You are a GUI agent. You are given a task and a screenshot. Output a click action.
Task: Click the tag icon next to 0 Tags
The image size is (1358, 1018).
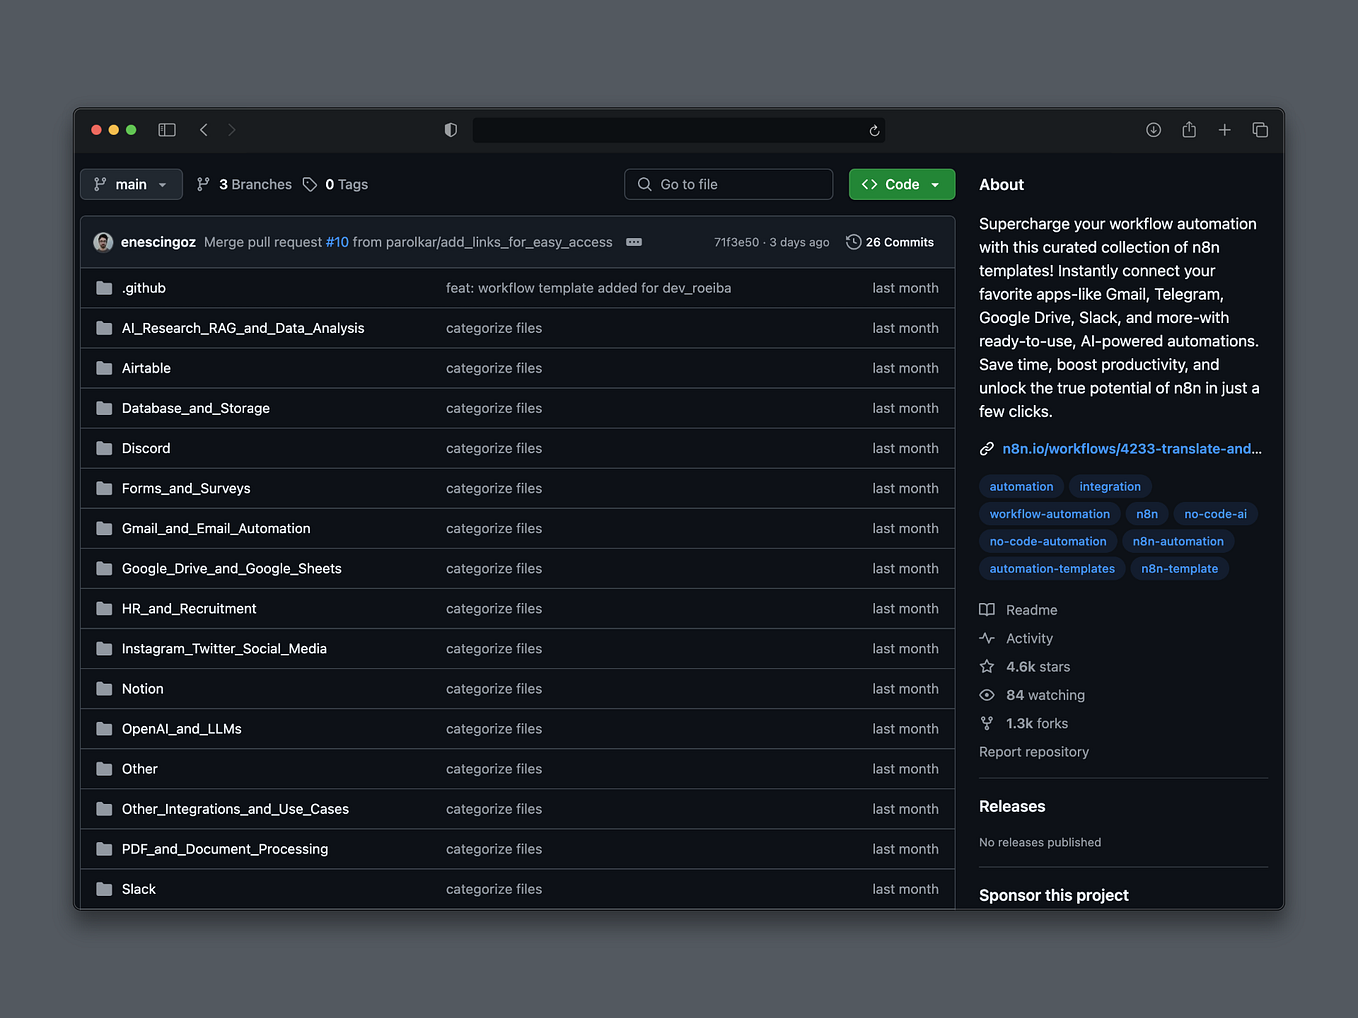tap(310, 184)
